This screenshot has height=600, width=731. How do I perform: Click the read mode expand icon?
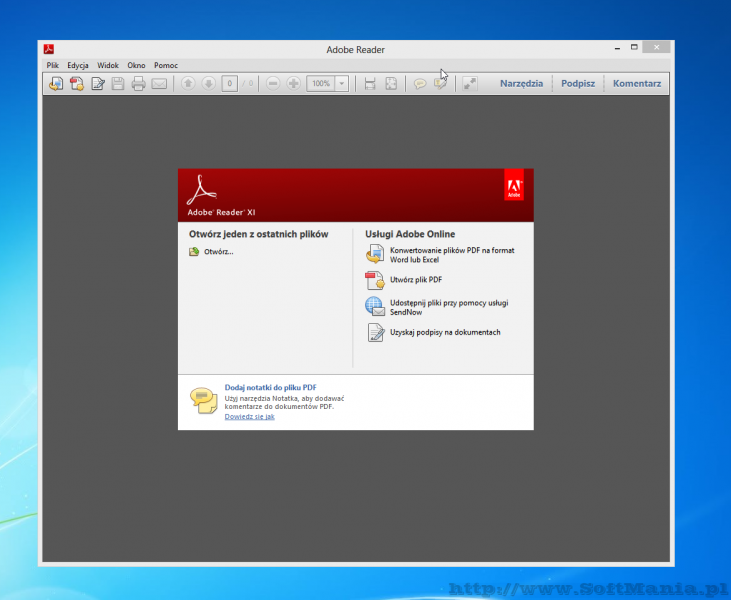pyautogui.click(x=469, y=84)
